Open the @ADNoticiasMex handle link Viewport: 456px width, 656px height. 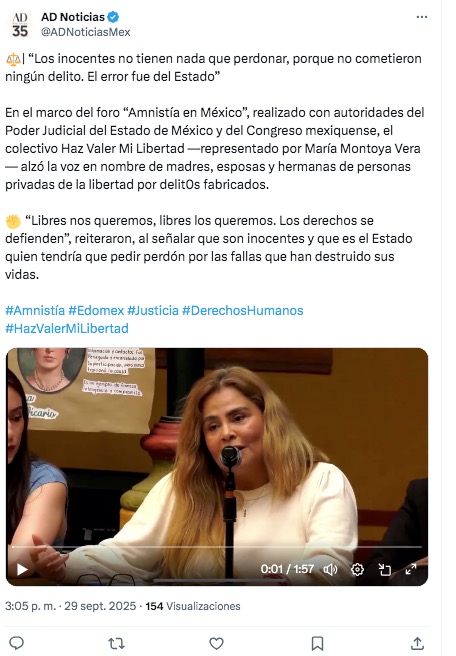click(85, 32)
